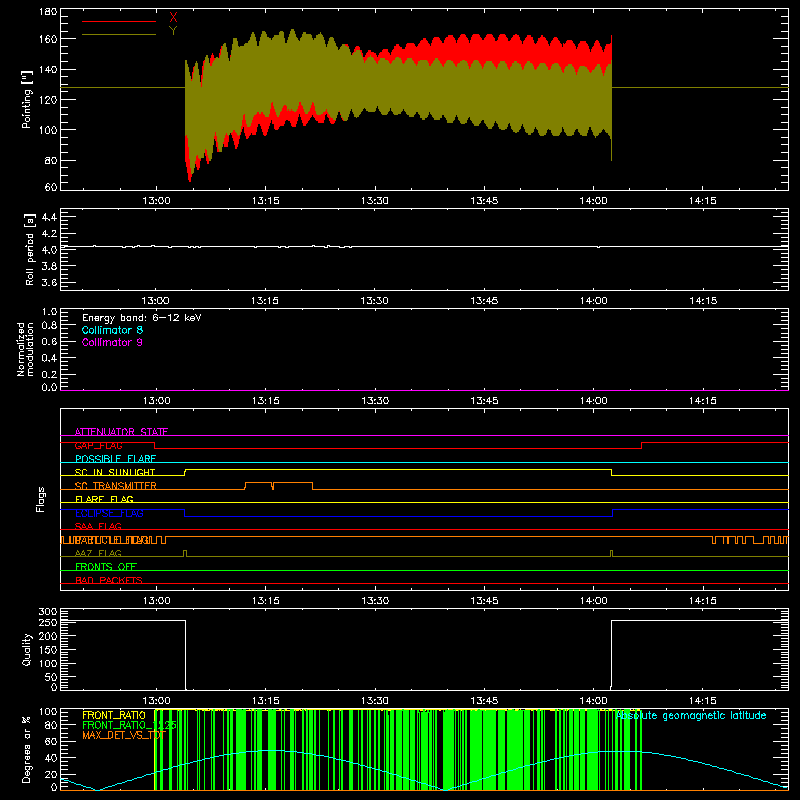
Task: Click the red X legend line
Action: coord(118,21)
